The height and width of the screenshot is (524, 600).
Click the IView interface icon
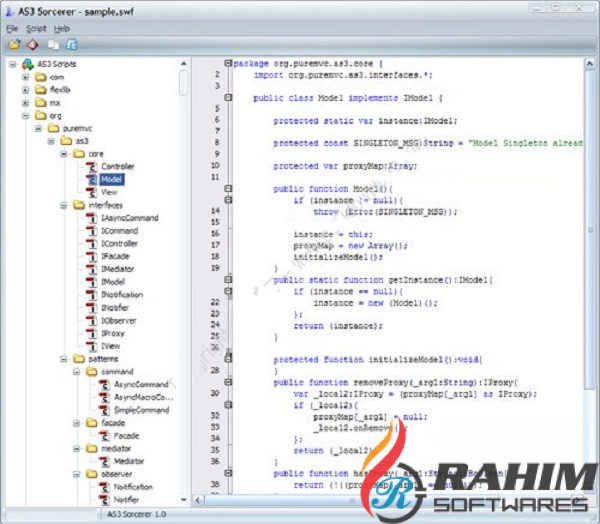coord(92,346)
